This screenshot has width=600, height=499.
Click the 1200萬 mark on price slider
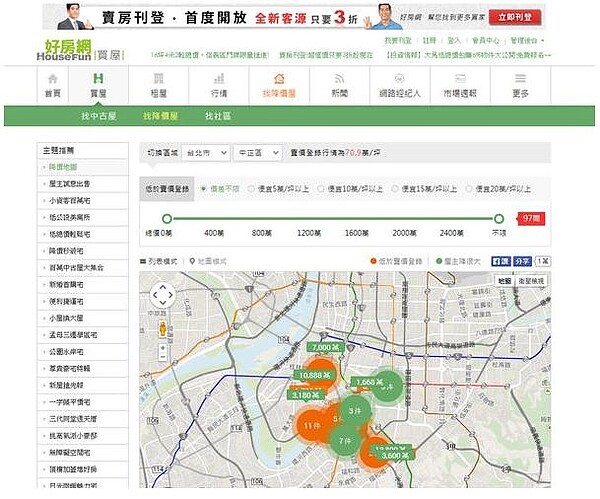(x=309, y=233)
